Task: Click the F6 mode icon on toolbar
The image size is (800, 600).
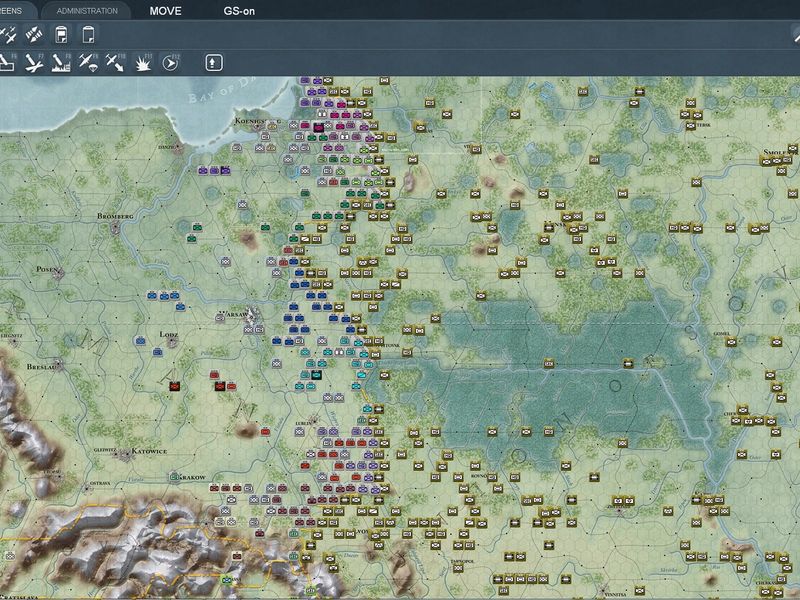Action: 8,63
